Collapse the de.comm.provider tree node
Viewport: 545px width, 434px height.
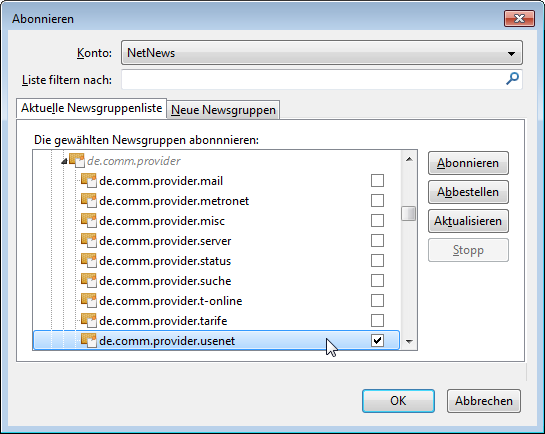64,161
